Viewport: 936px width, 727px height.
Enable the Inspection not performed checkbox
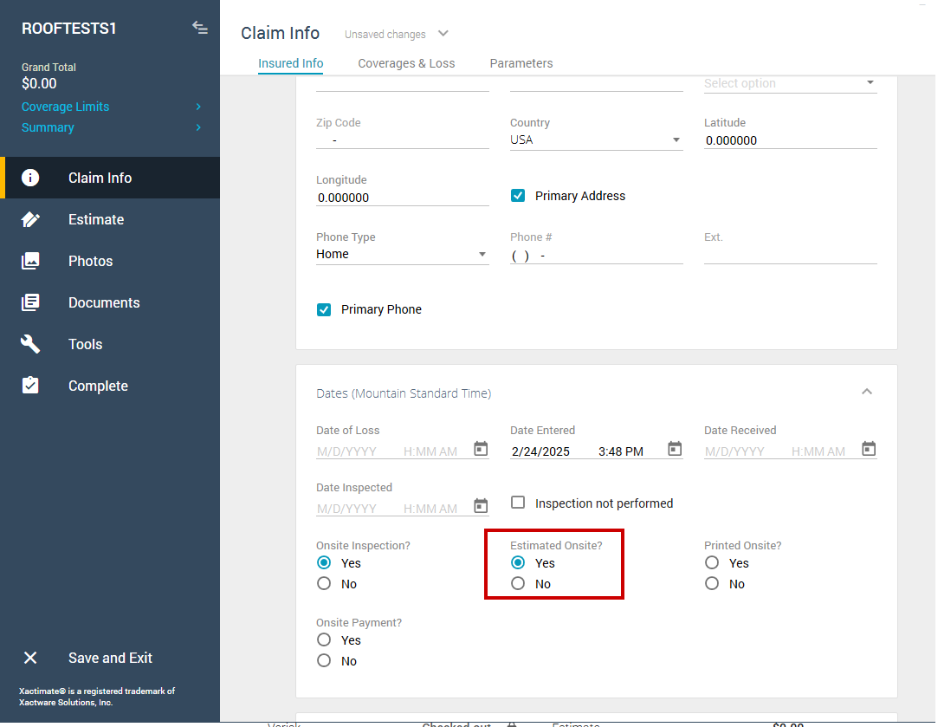(518, 503)
